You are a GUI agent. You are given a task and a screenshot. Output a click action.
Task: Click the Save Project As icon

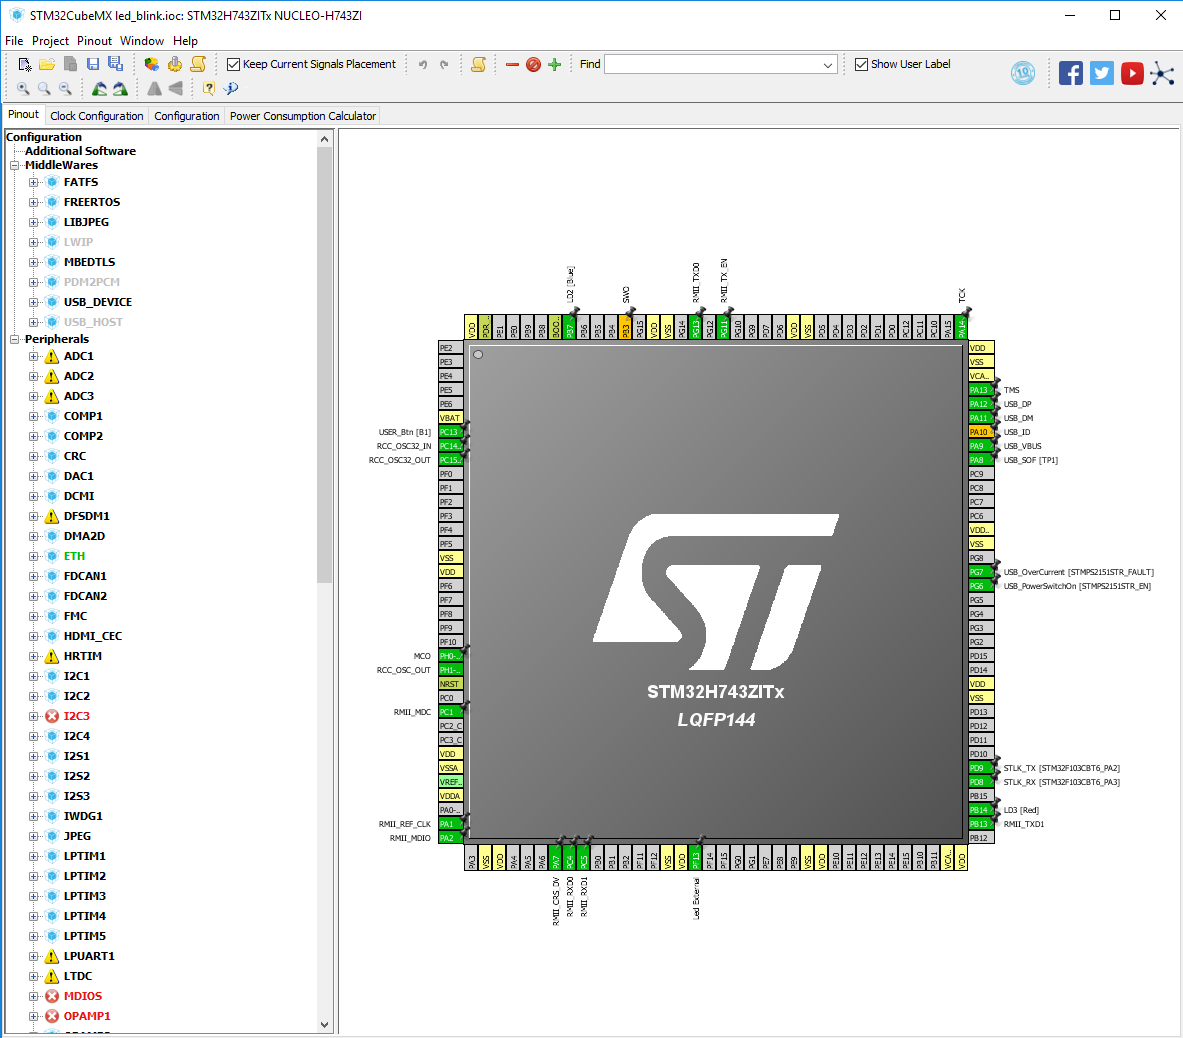pos(115,65)
